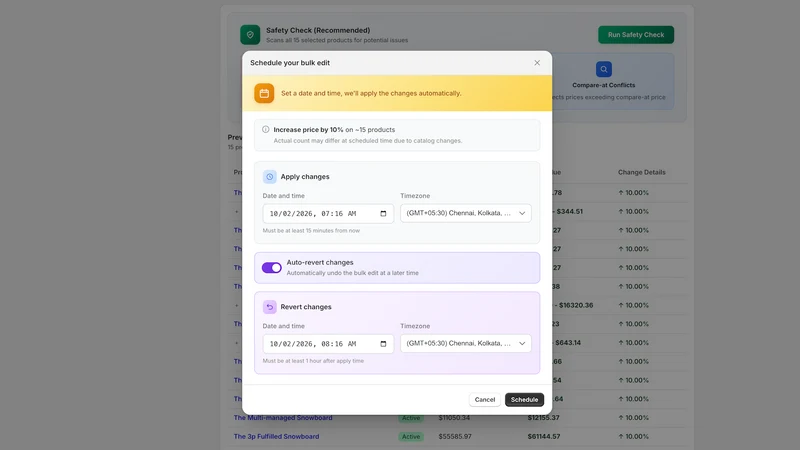
Task: Close the Schedule your bulk edit dialog
Action: point(537,63)
